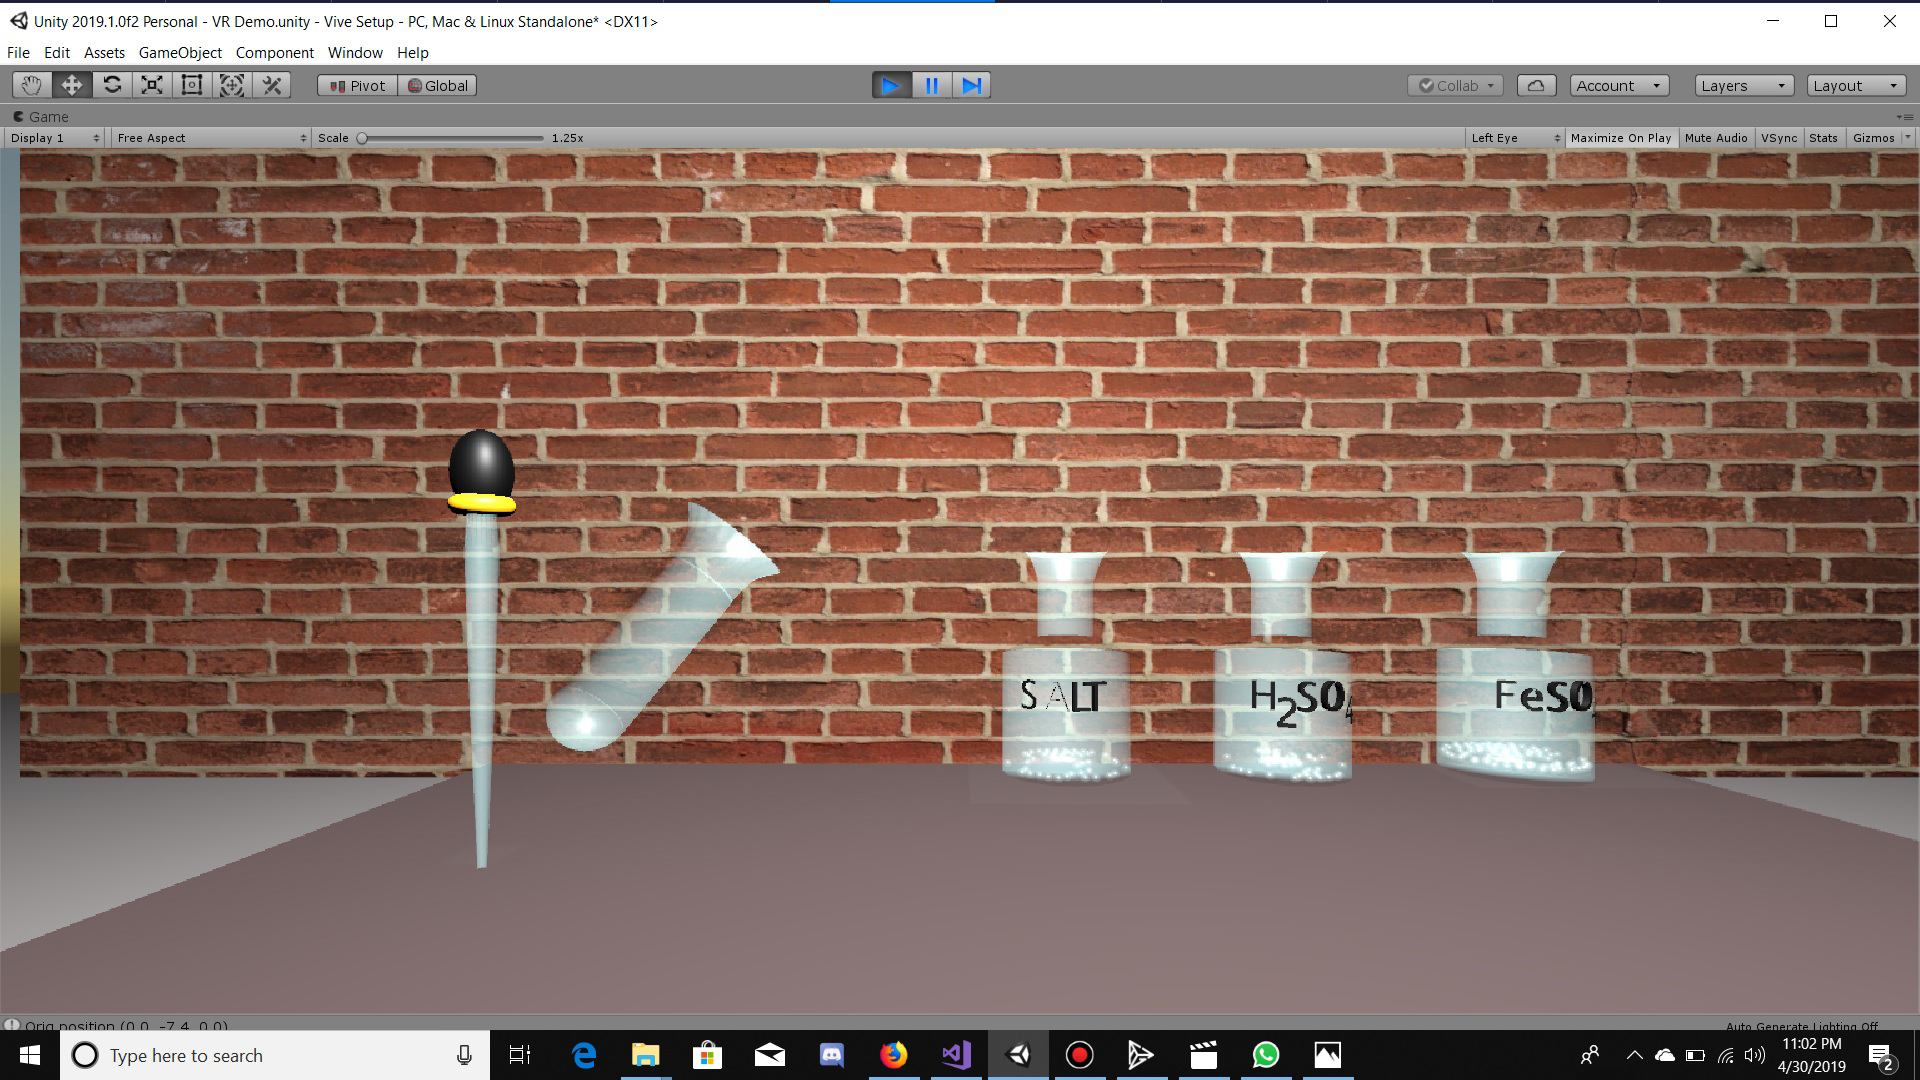Open the Window menu
1920x1080 pixels.
click(x=355, y=52)
